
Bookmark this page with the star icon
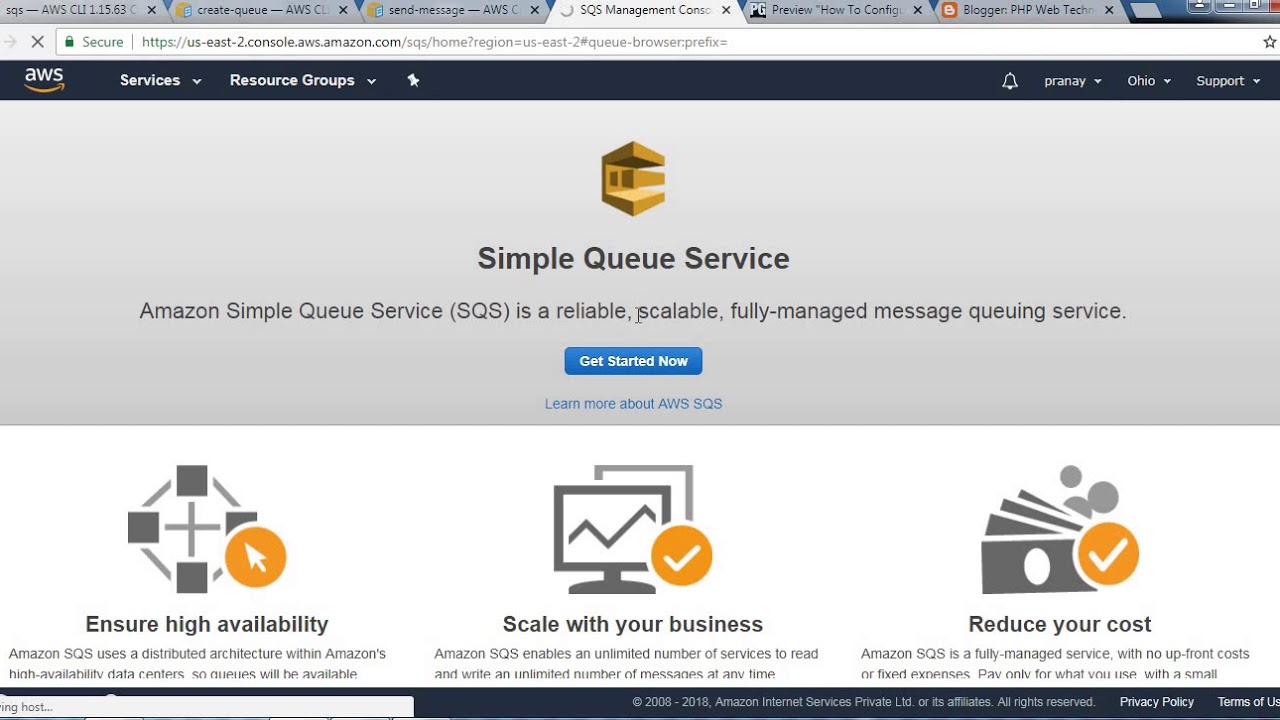coord(1269,42)
